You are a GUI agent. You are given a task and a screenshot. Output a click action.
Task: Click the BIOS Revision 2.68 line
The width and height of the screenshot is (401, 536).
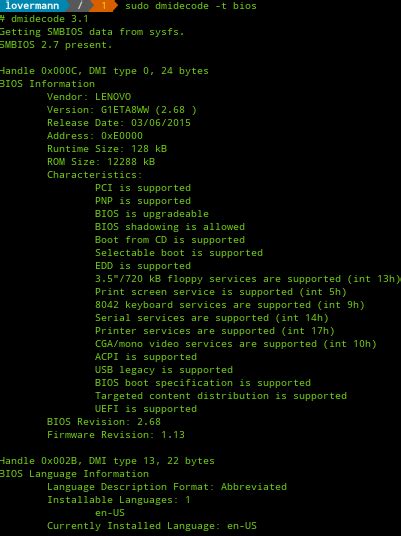[104, 421]
